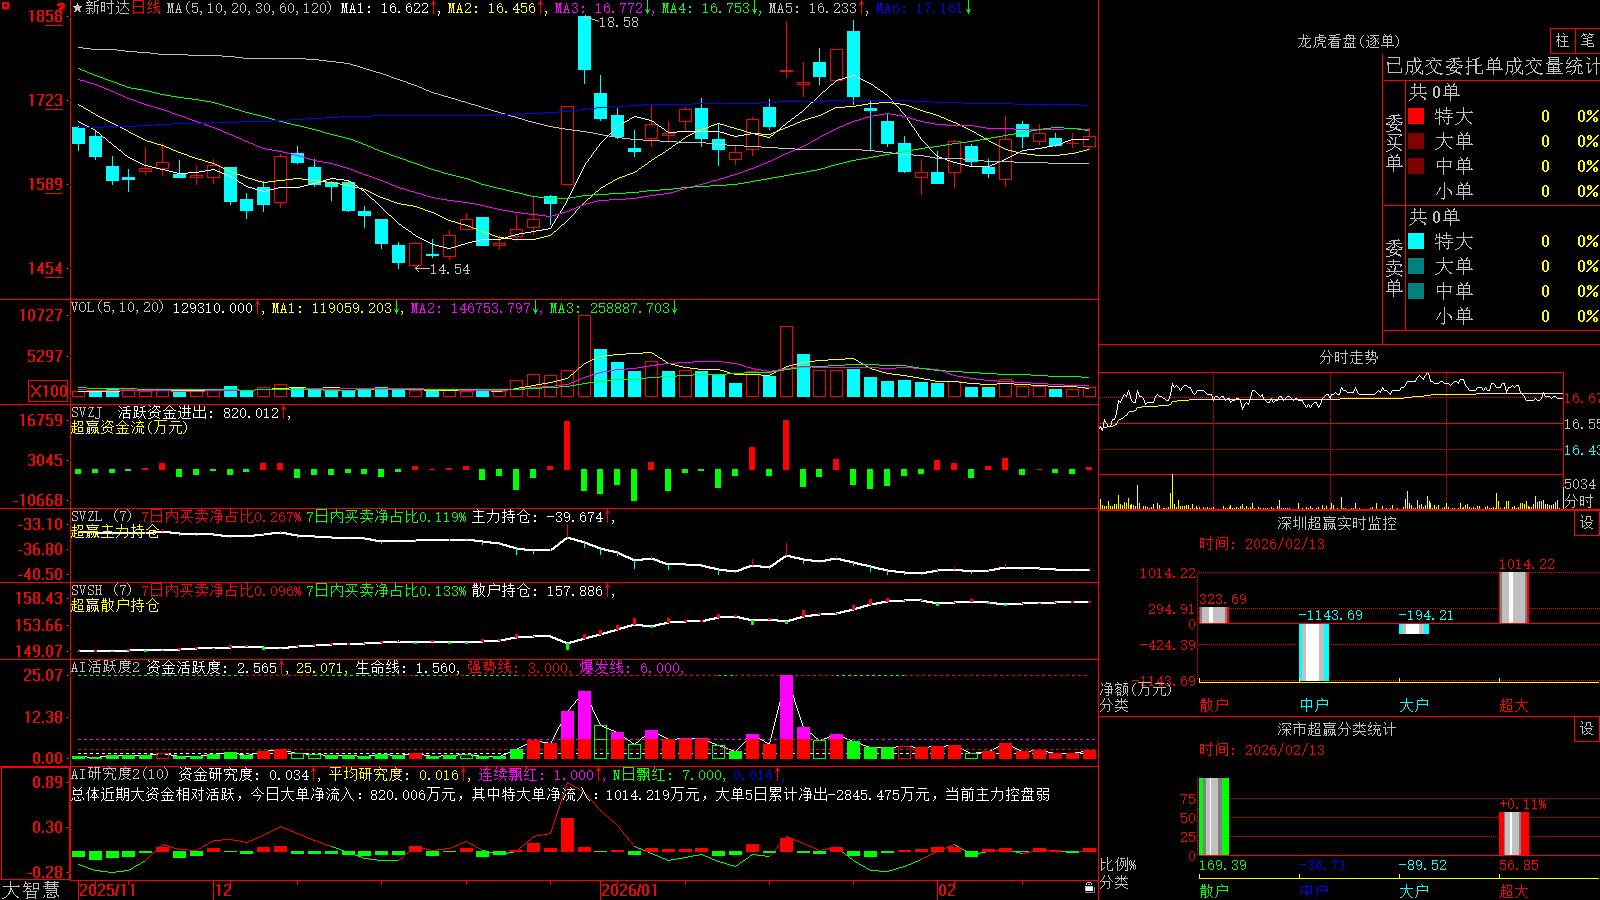The height and width of the screenshot is (900, 1600).
Task: Click the 主力持仓: -39.674 value
Action: [542, 517]
